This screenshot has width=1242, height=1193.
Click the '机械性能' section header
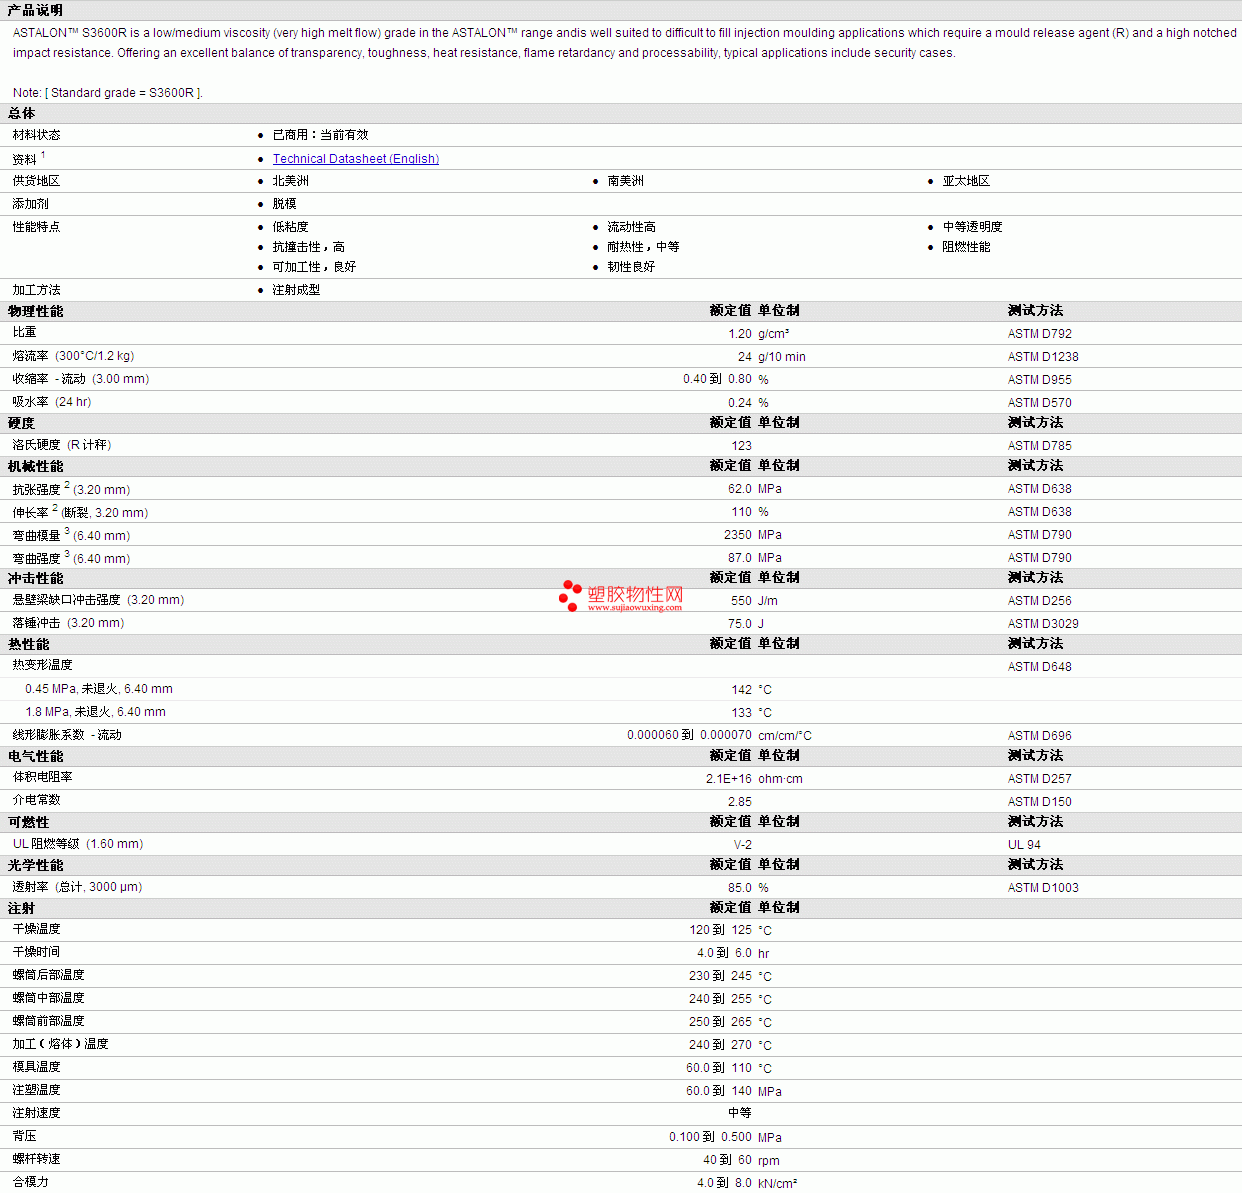35,467
